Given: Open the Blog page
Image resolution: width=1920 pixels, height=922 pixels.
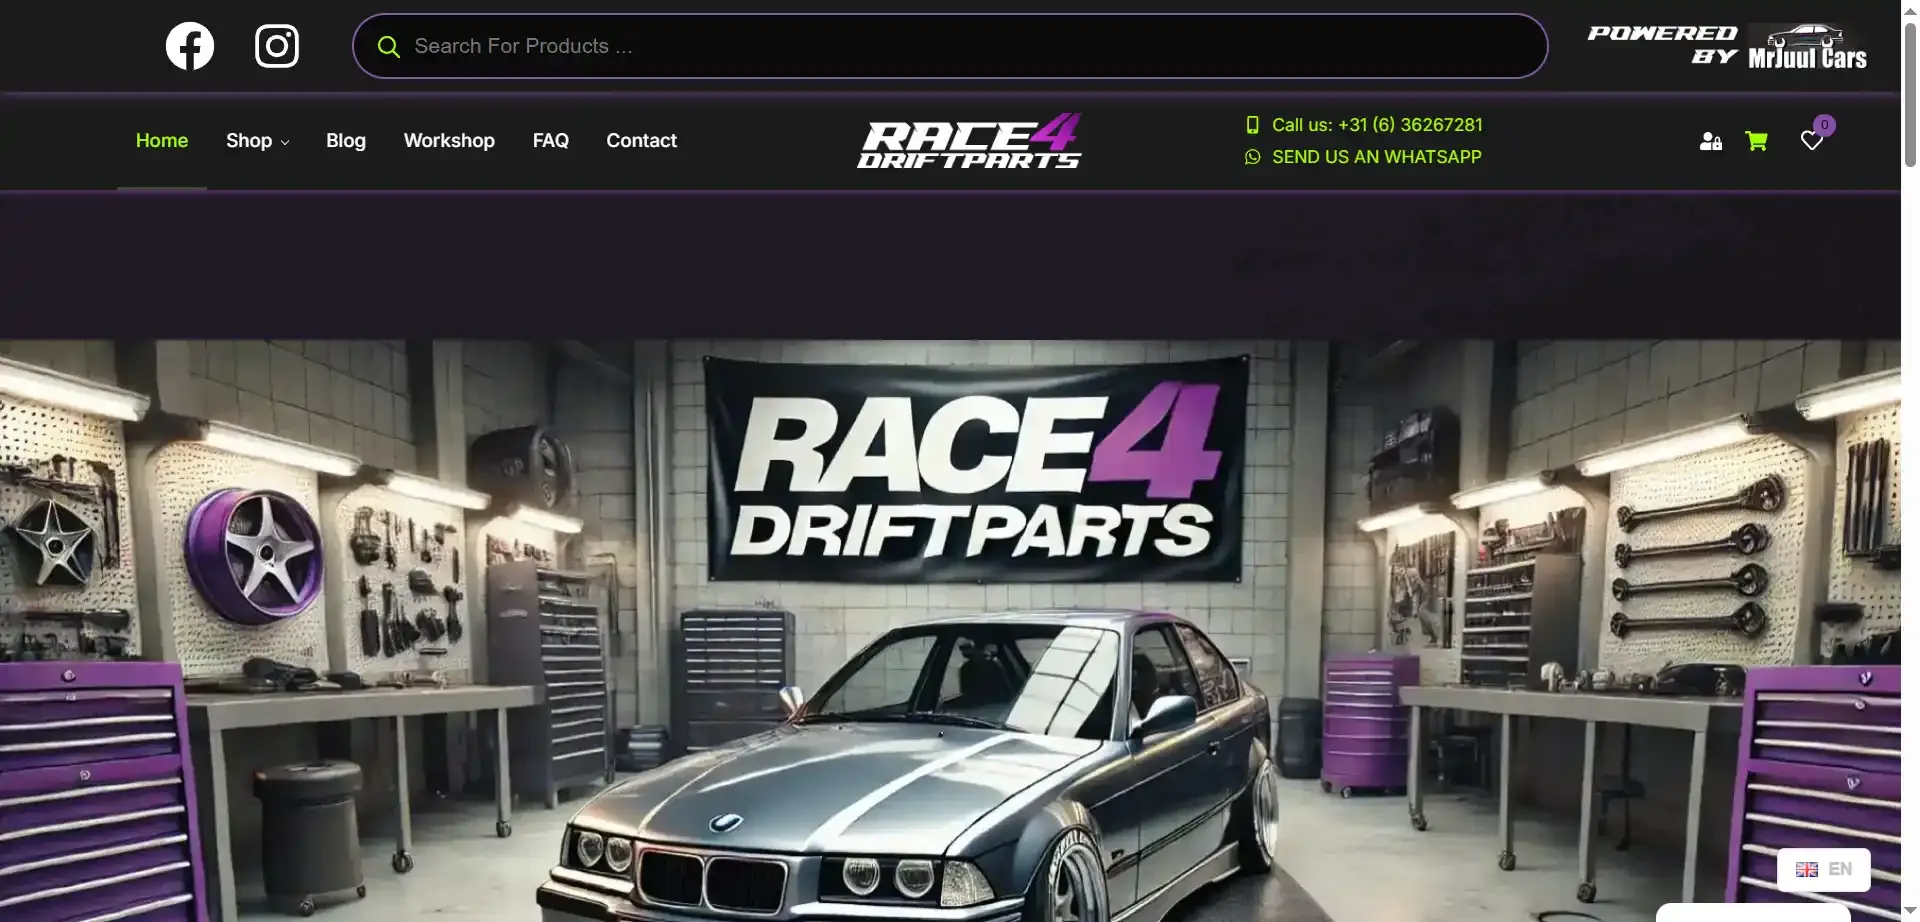Looking at the screenshot, I should pyautogui.click(x=346, y=141).
